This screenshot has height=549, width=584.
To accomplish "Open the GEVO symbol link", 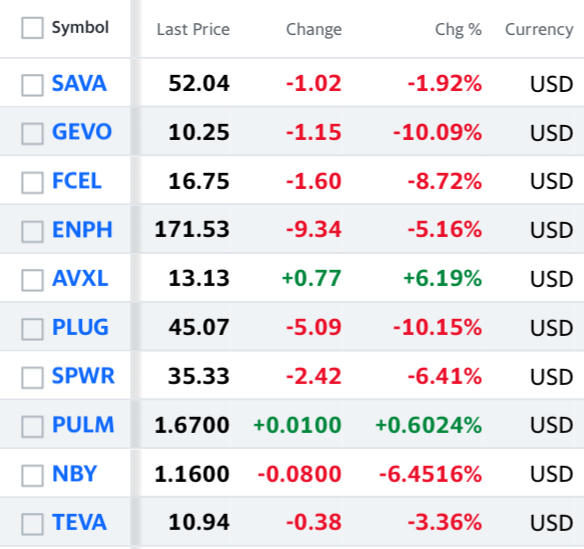I will pyautogui.click(x=82, y=131).
